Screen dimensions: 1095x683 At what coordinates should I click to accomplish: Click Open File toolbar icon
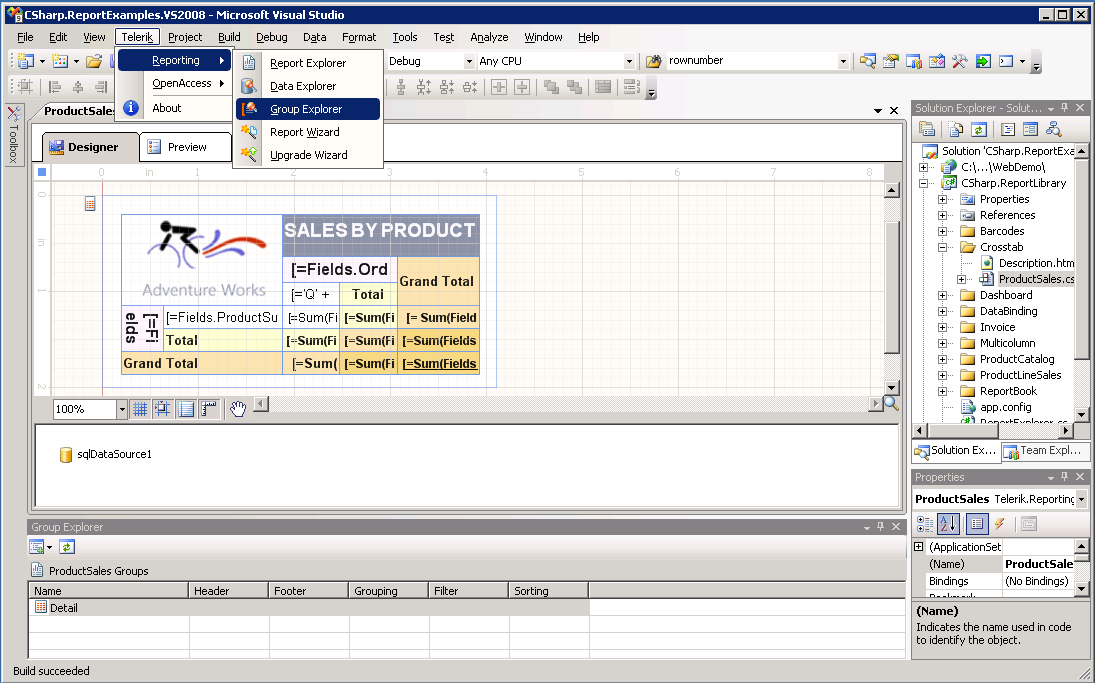point(94,61)
